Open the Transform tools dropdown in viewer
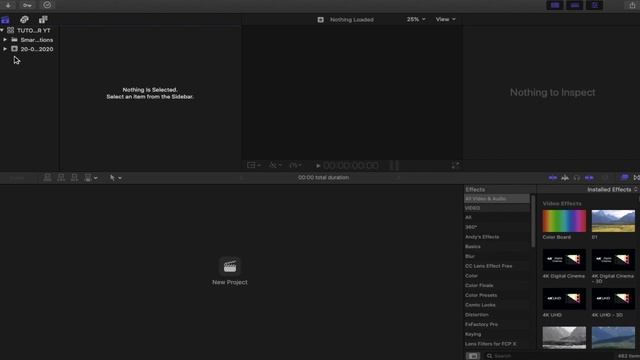 pyautogui.click(x=254, y=165)
